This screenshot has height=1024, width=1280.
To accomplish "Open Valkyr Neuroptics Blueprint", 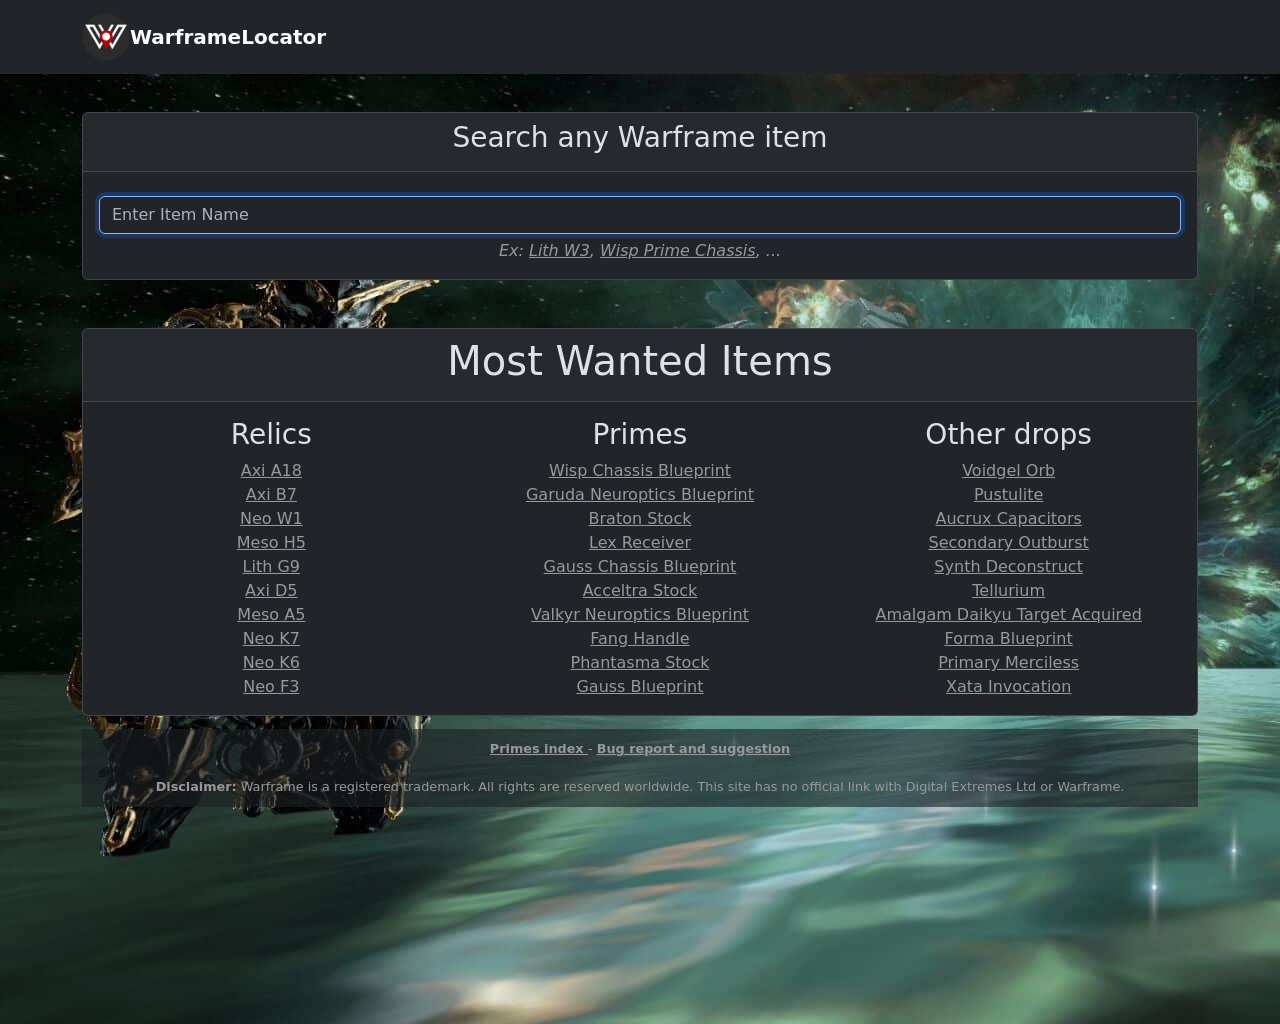I will 640,615.
